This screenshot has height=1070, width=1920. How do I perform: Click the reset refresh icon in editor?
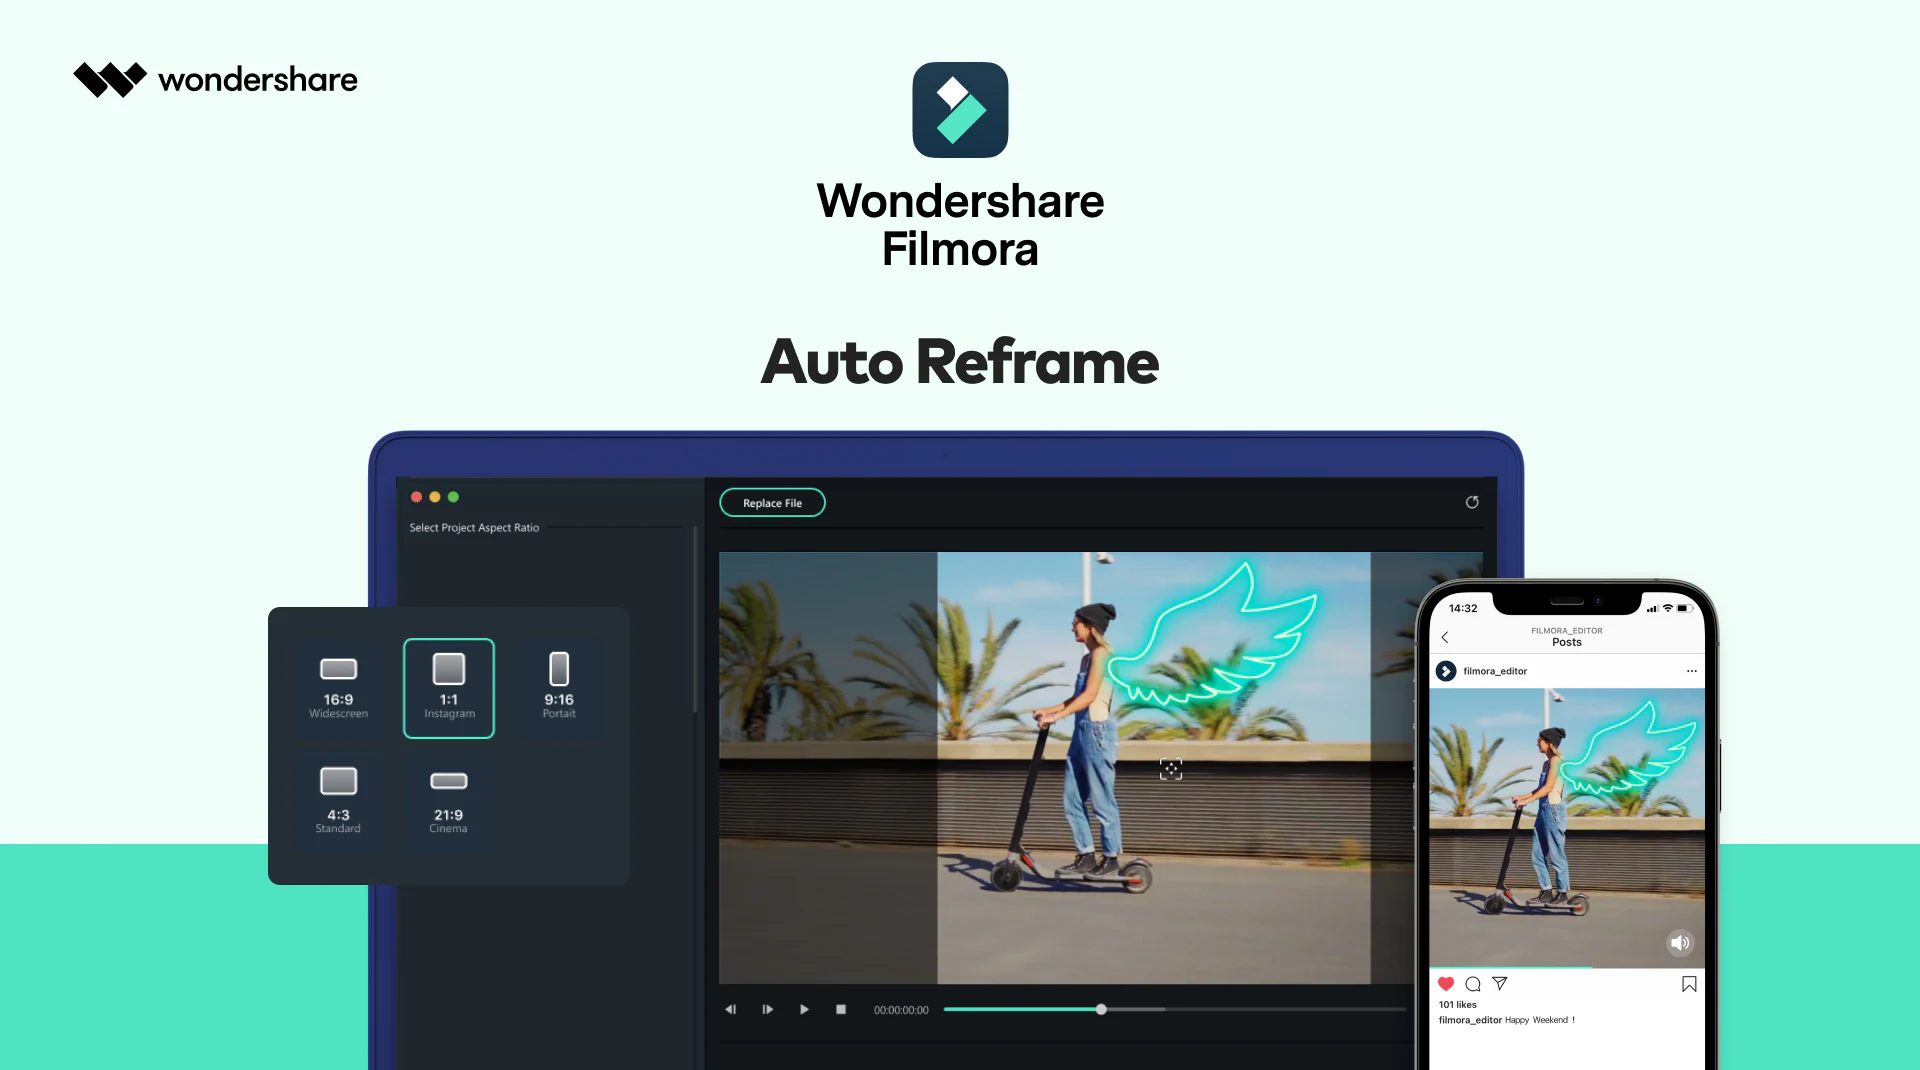pos(1472,502)
